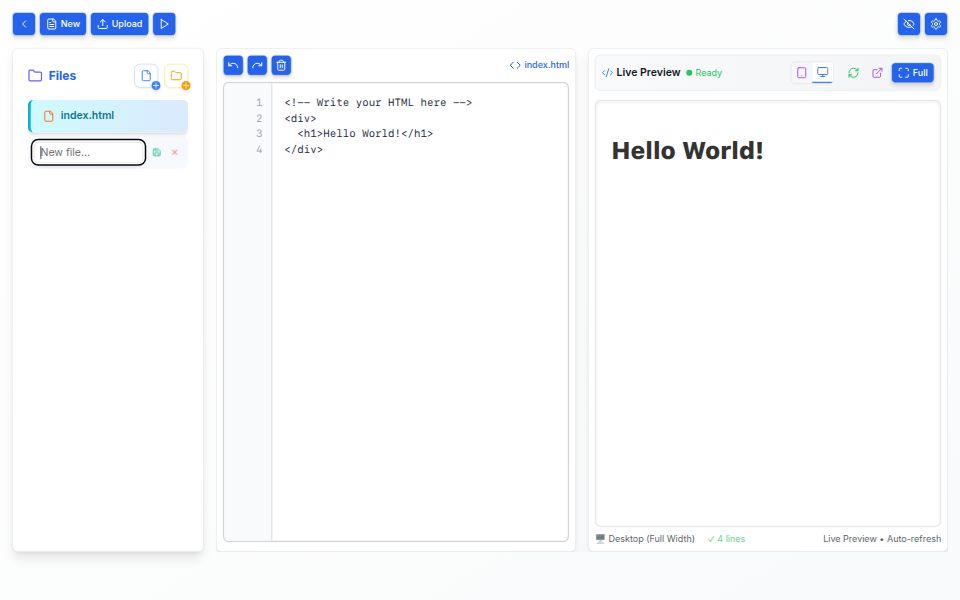Screen dimensions: 960x600
Task: Upload a file using the Upload button
Action: 119,23
